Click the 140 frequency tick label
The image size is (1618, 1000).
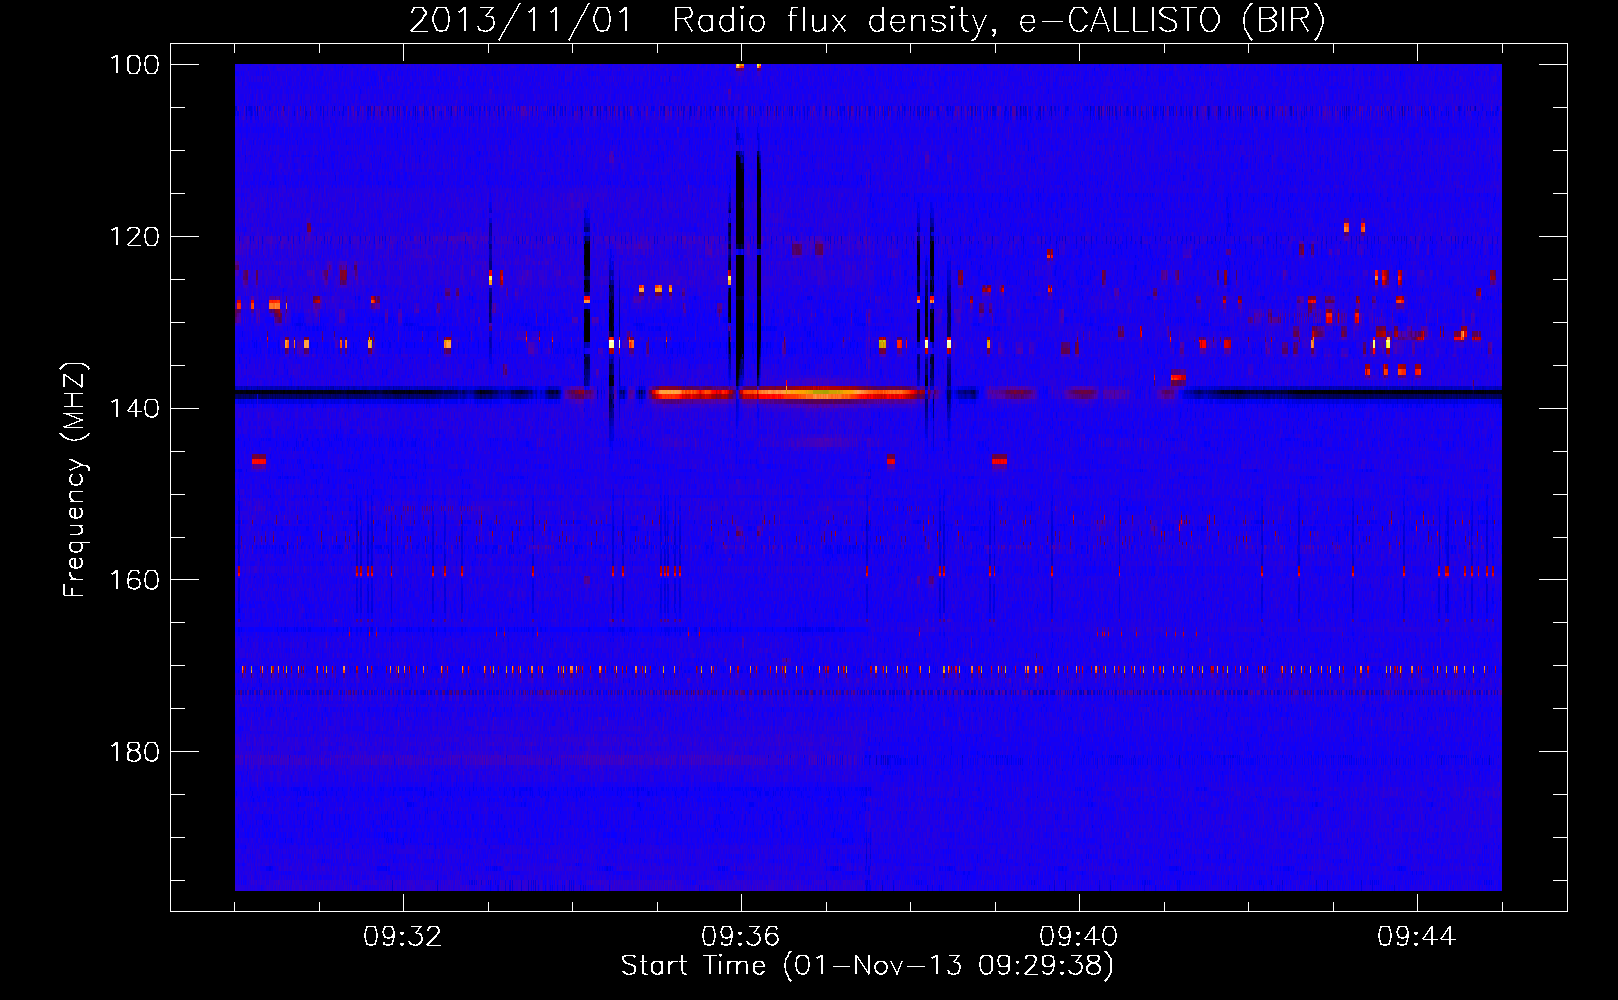click(136, 408)
